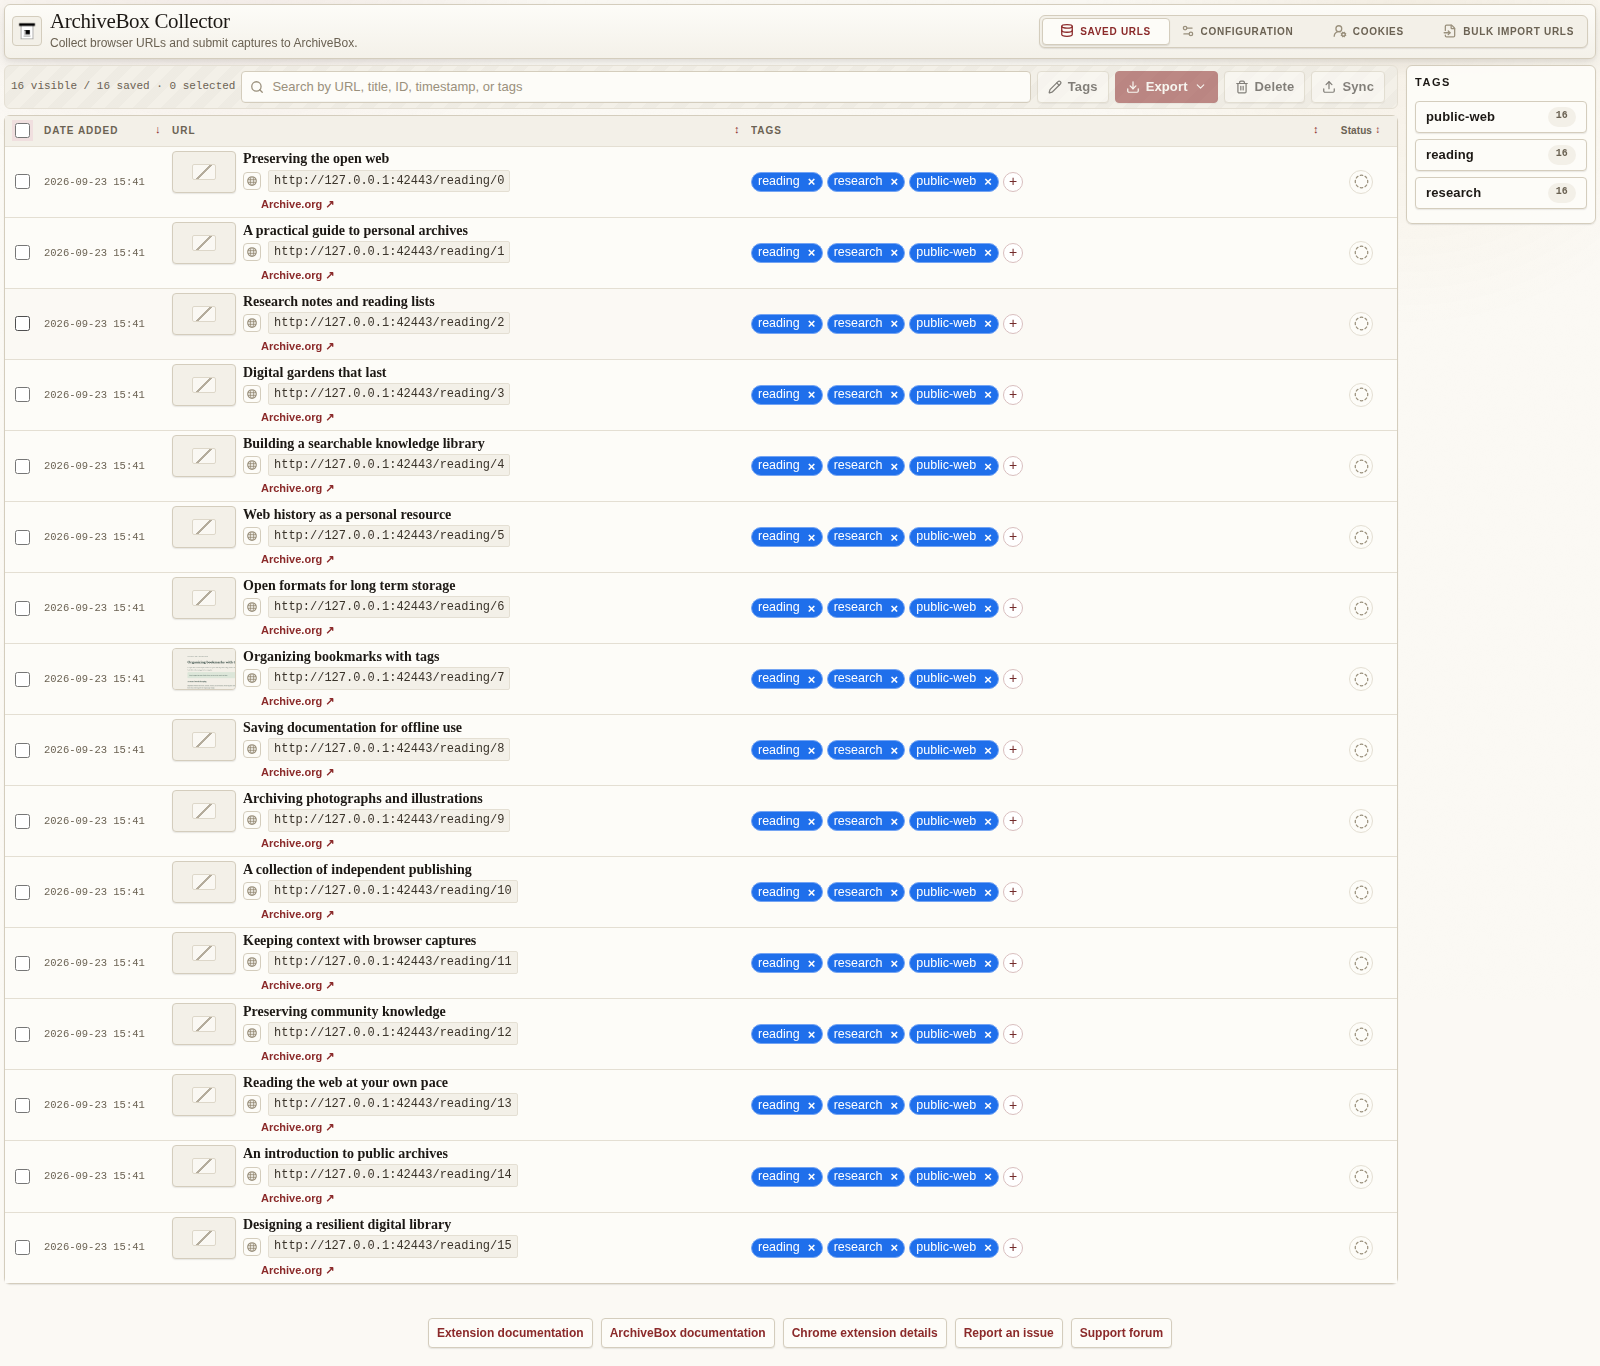The image size is (1600, 1366).
Task: Remove the public-web tag from reading/15 row
Action: [988, 1248]
